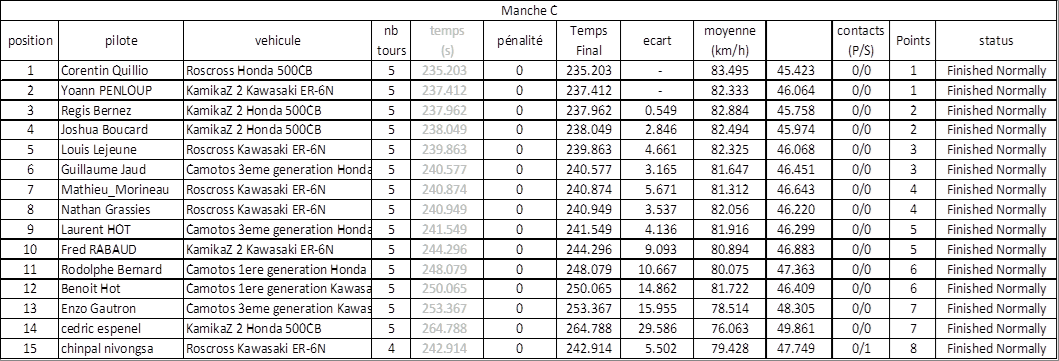Click the Fred RABAUD pilot cell
The image size is (1059, 361).
pos(121,249)
